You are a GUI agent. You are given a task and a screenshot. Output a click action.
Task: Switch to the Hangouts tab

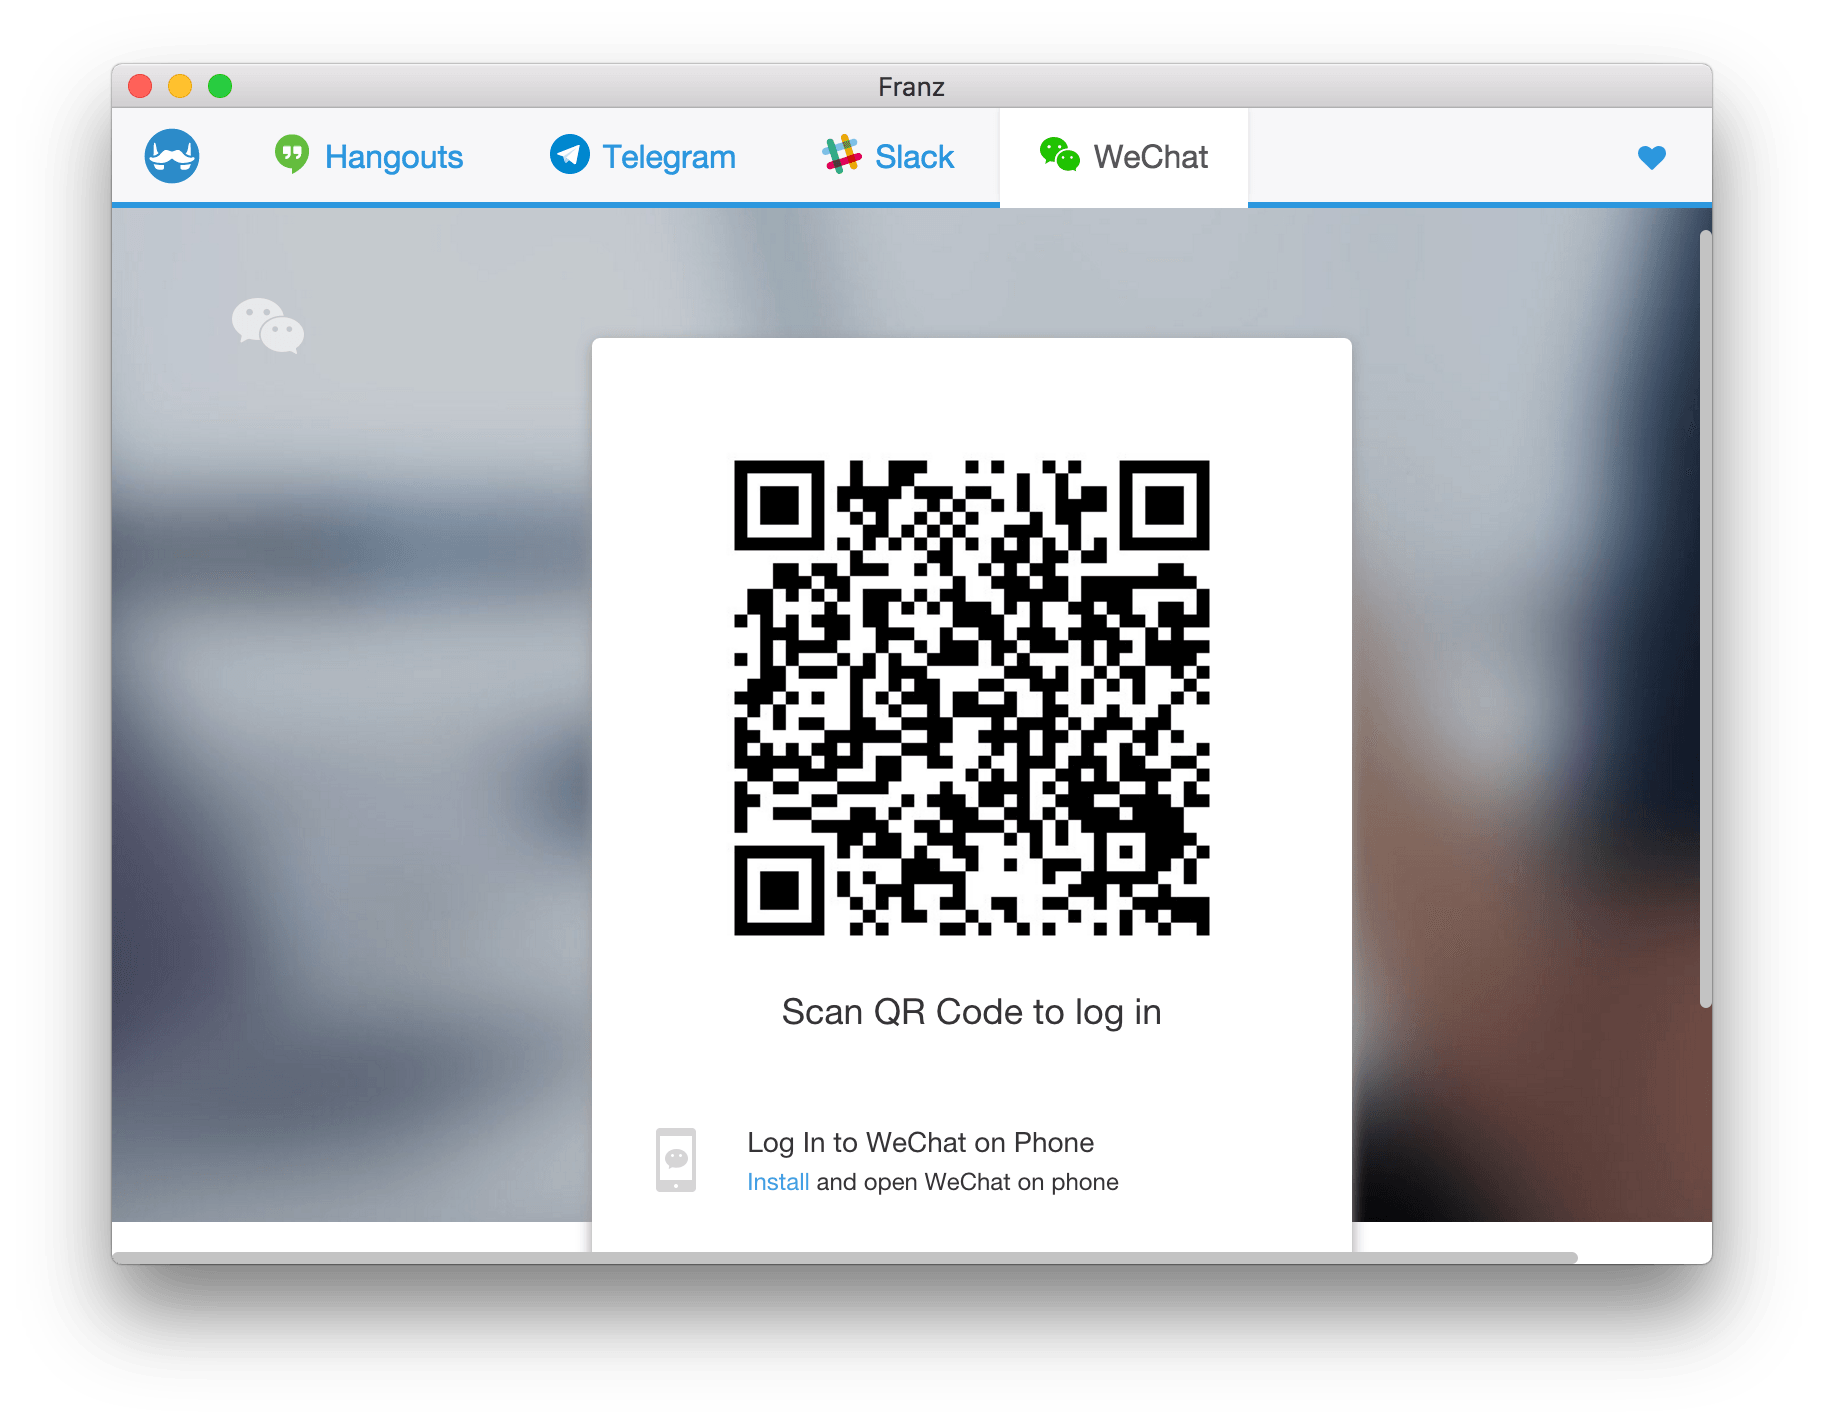(x=368, y=156)
